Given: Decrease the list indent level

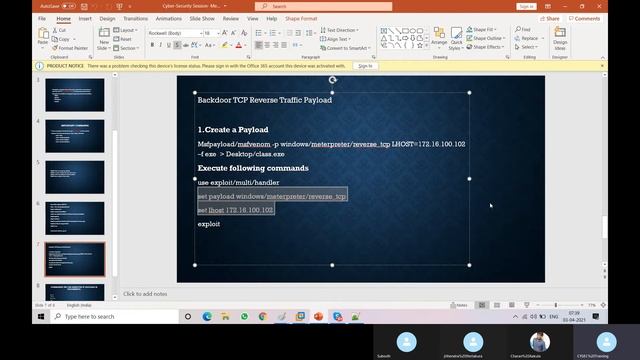Looking at the screenshot, I should click(x=289, y=33).
